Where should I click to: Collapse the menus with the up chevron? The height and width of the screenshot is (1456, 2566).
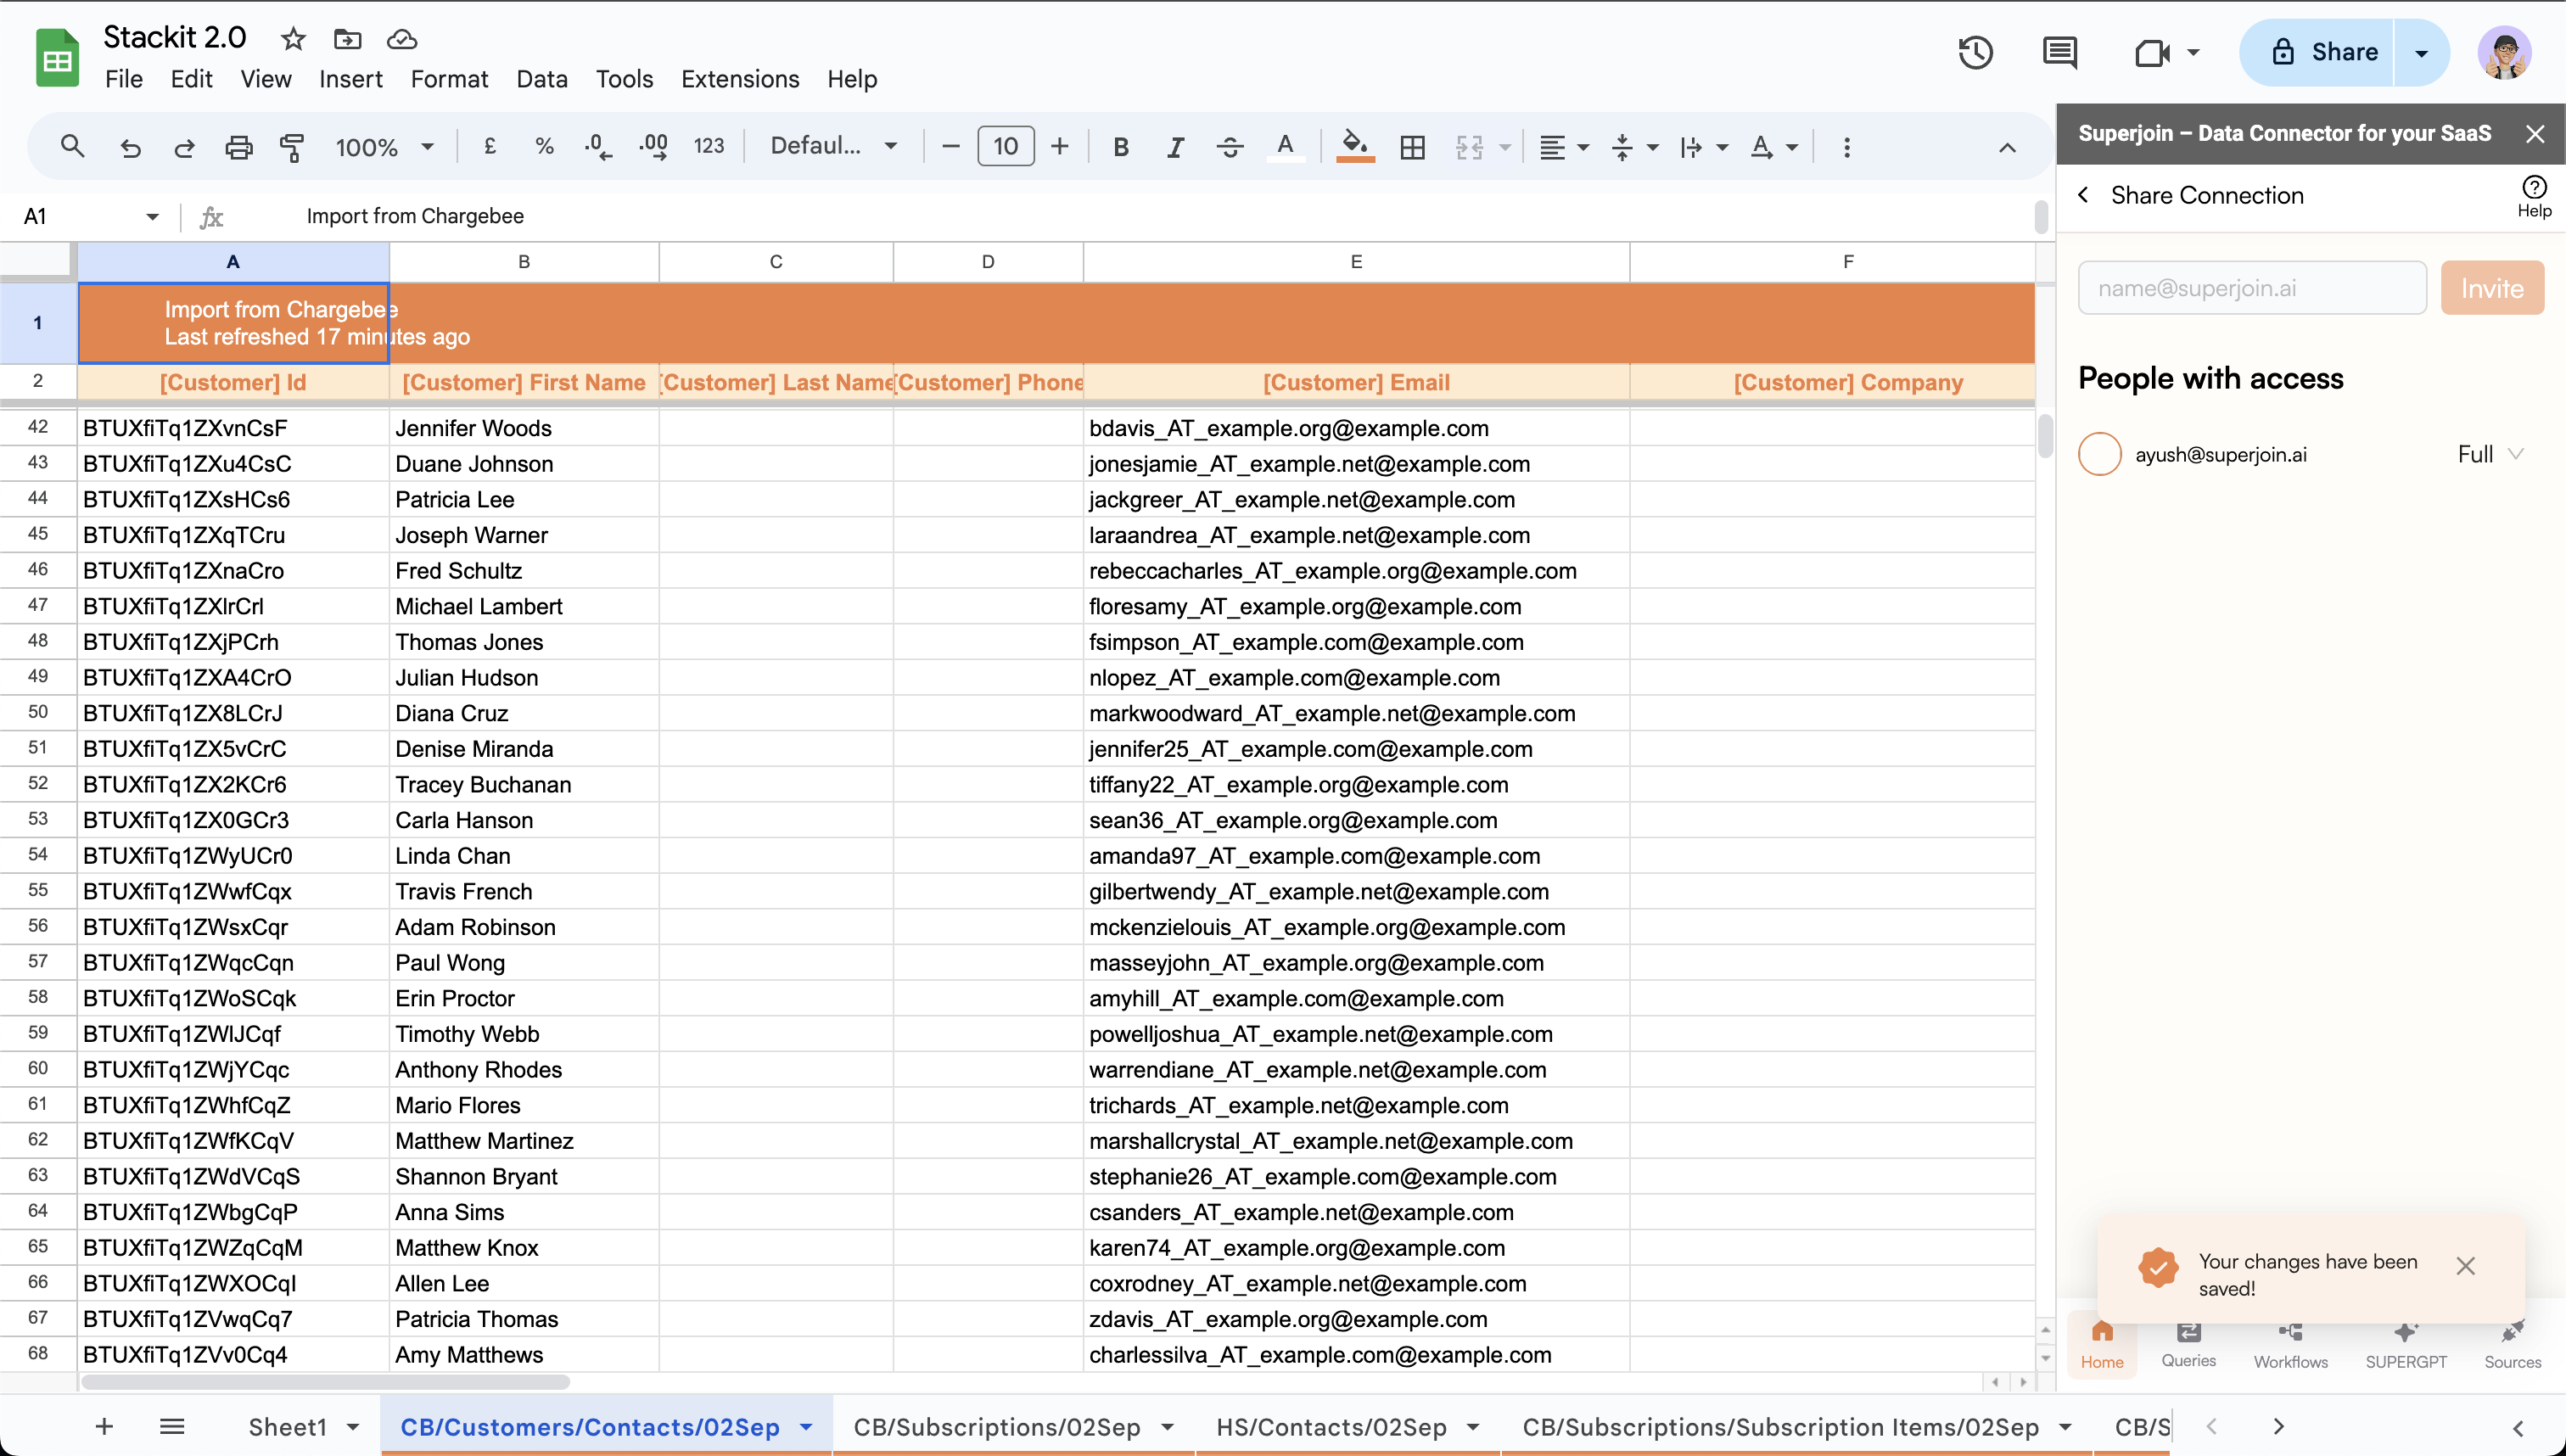[2007, 147]
